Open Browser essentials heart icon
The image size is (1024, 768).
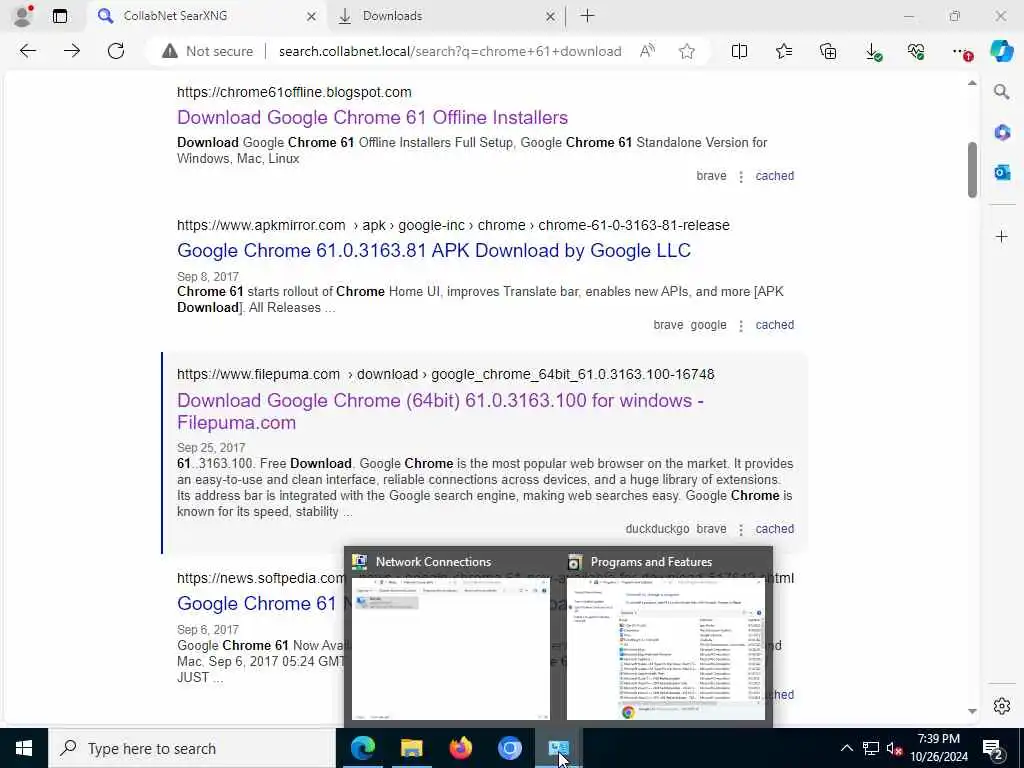pyautogui.click(x=916, y=51)
